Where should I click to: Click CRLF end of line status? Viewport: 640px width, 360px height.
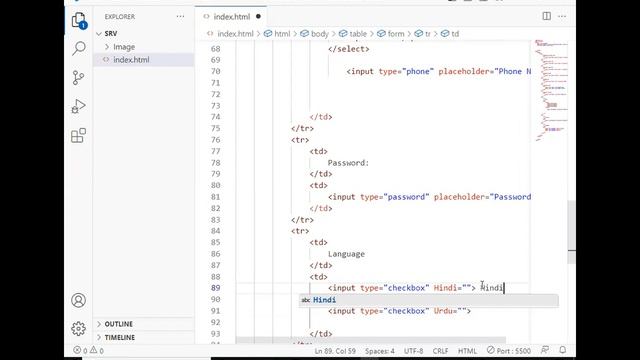click(440, 351)
